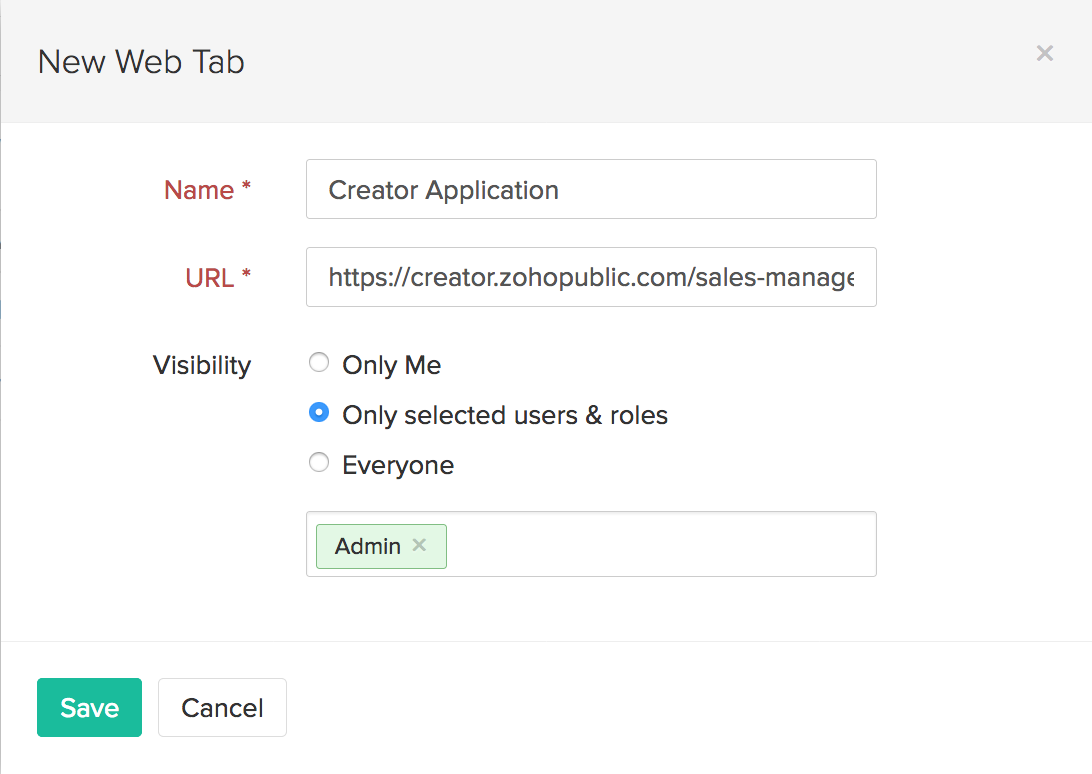Image resolution: width=1092 pixels, height=774 pixels.
Task: Cancel creating the web tab
Action: point(222,708)
